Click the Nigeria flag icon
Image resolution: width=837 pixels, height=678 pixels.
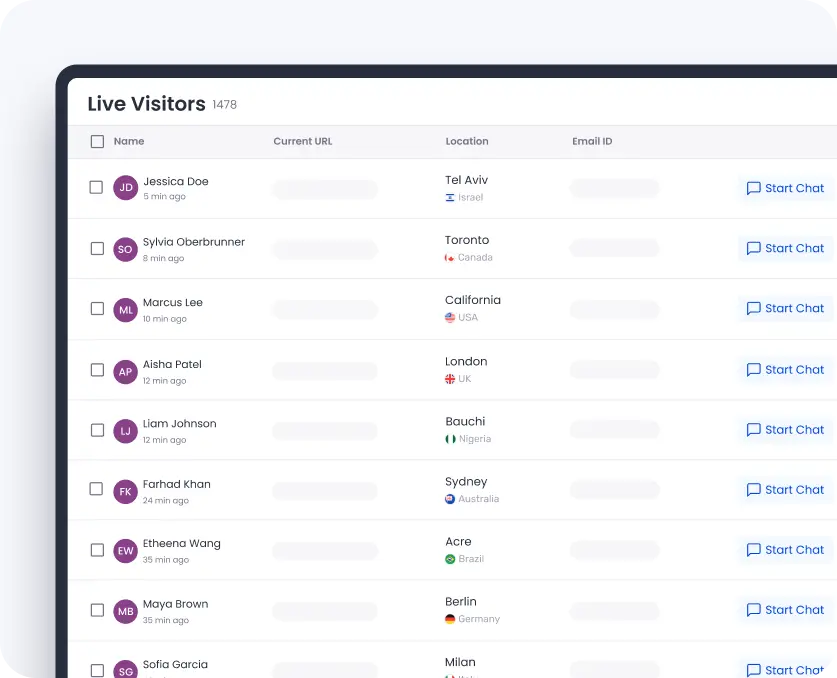pyautogui.click(x=450, y=439)
